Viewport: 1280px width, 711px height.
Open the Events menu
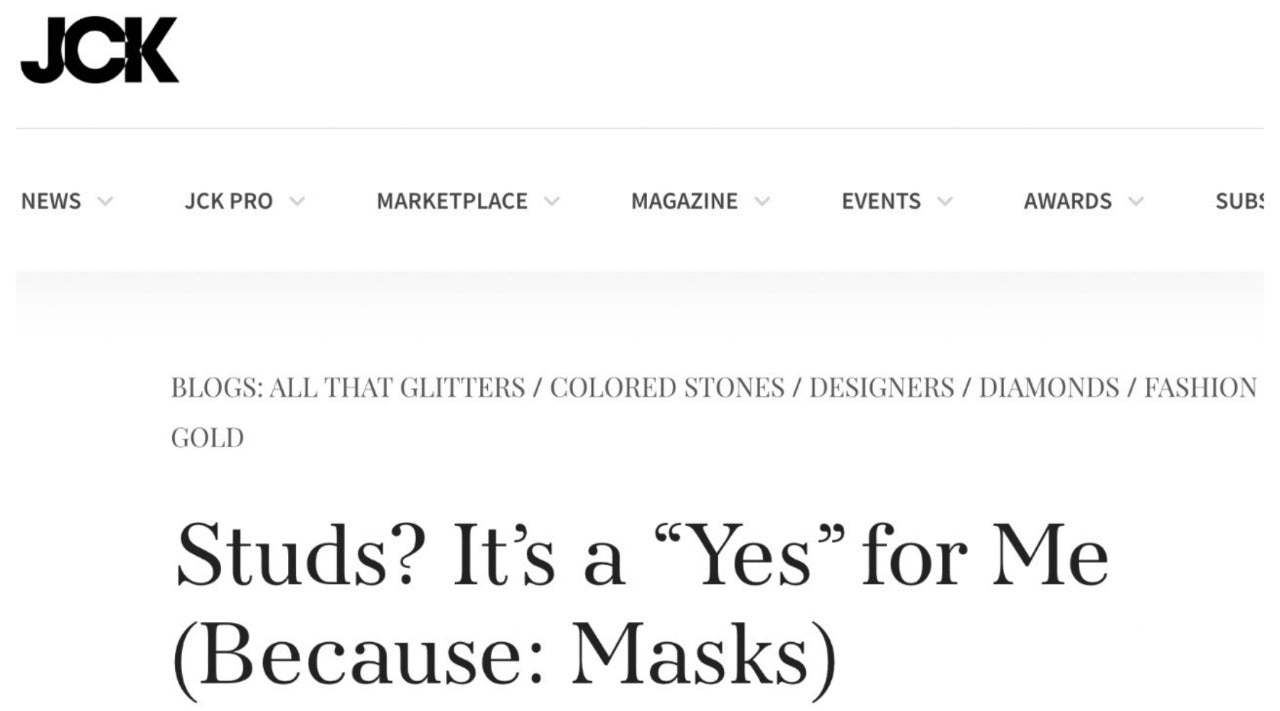click(x=881, y=201)
